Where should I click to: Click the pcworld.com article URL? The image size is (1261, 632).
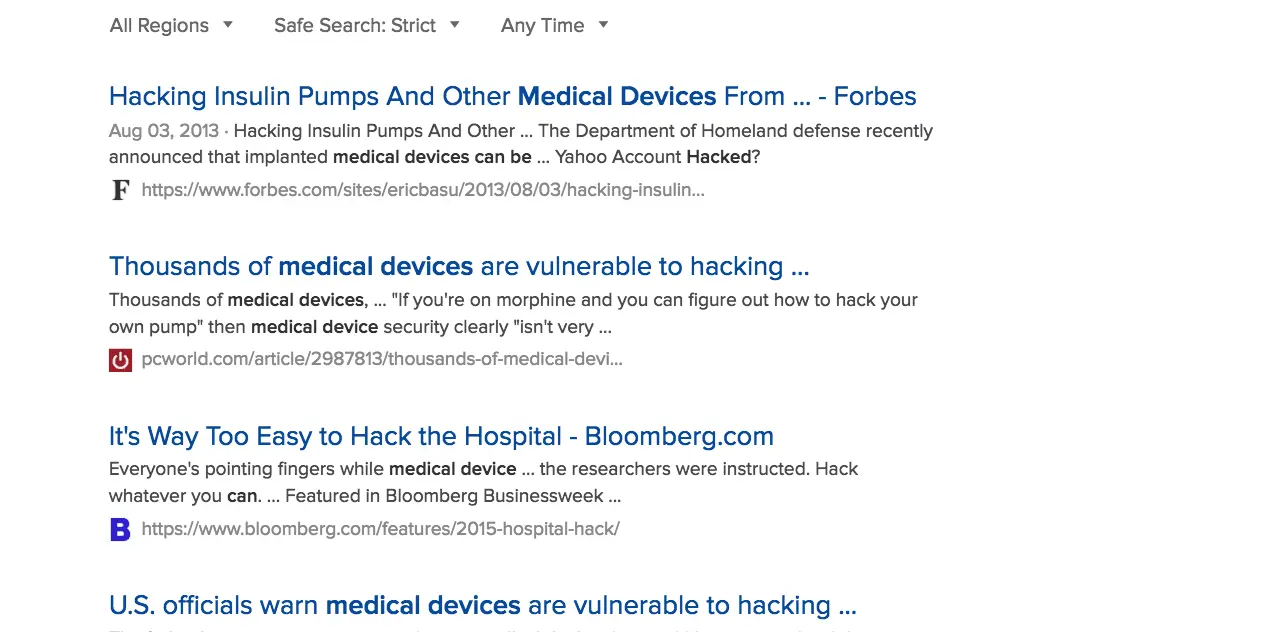pos(382,359)
